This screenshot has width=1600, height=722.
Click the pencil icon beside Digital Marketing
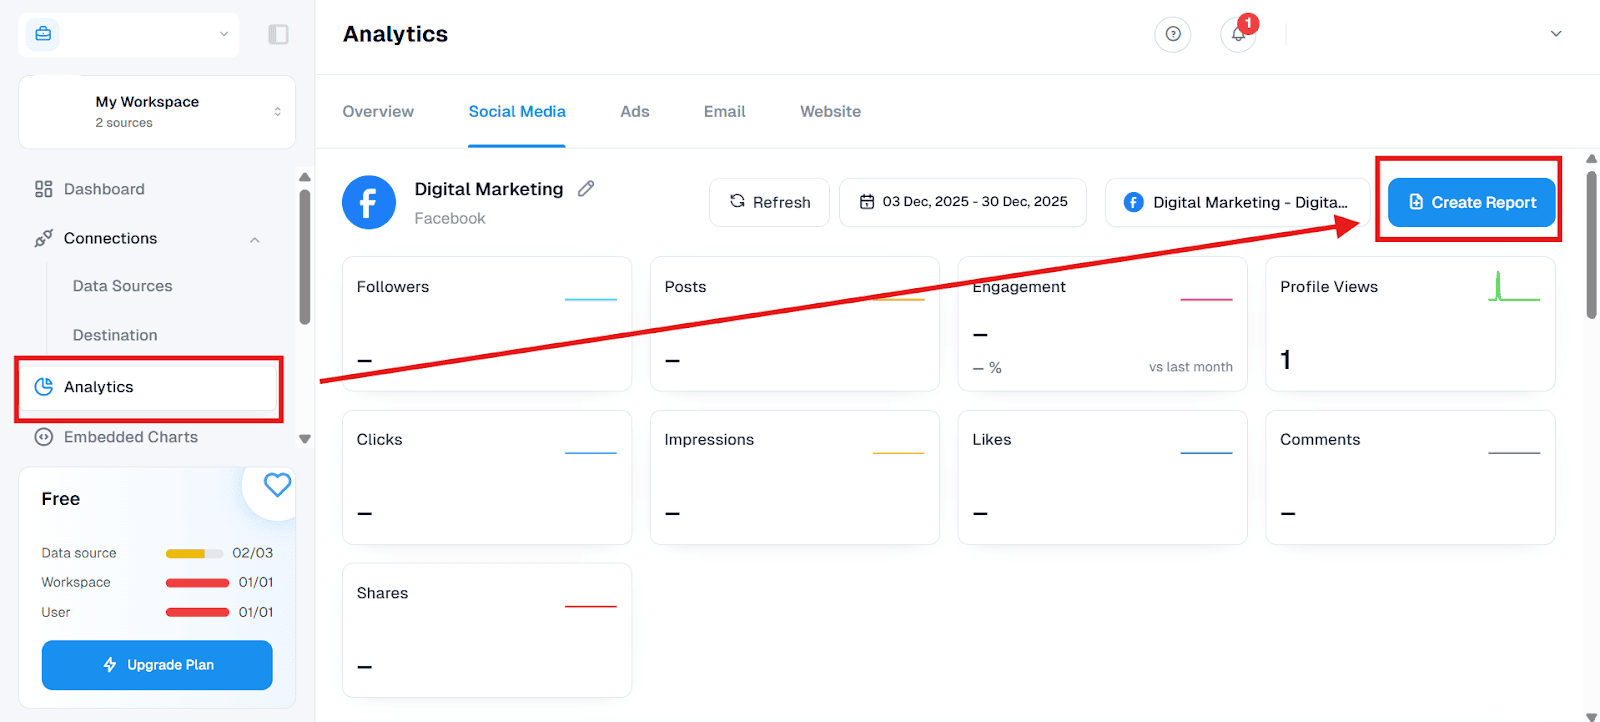tap(586, 189)
